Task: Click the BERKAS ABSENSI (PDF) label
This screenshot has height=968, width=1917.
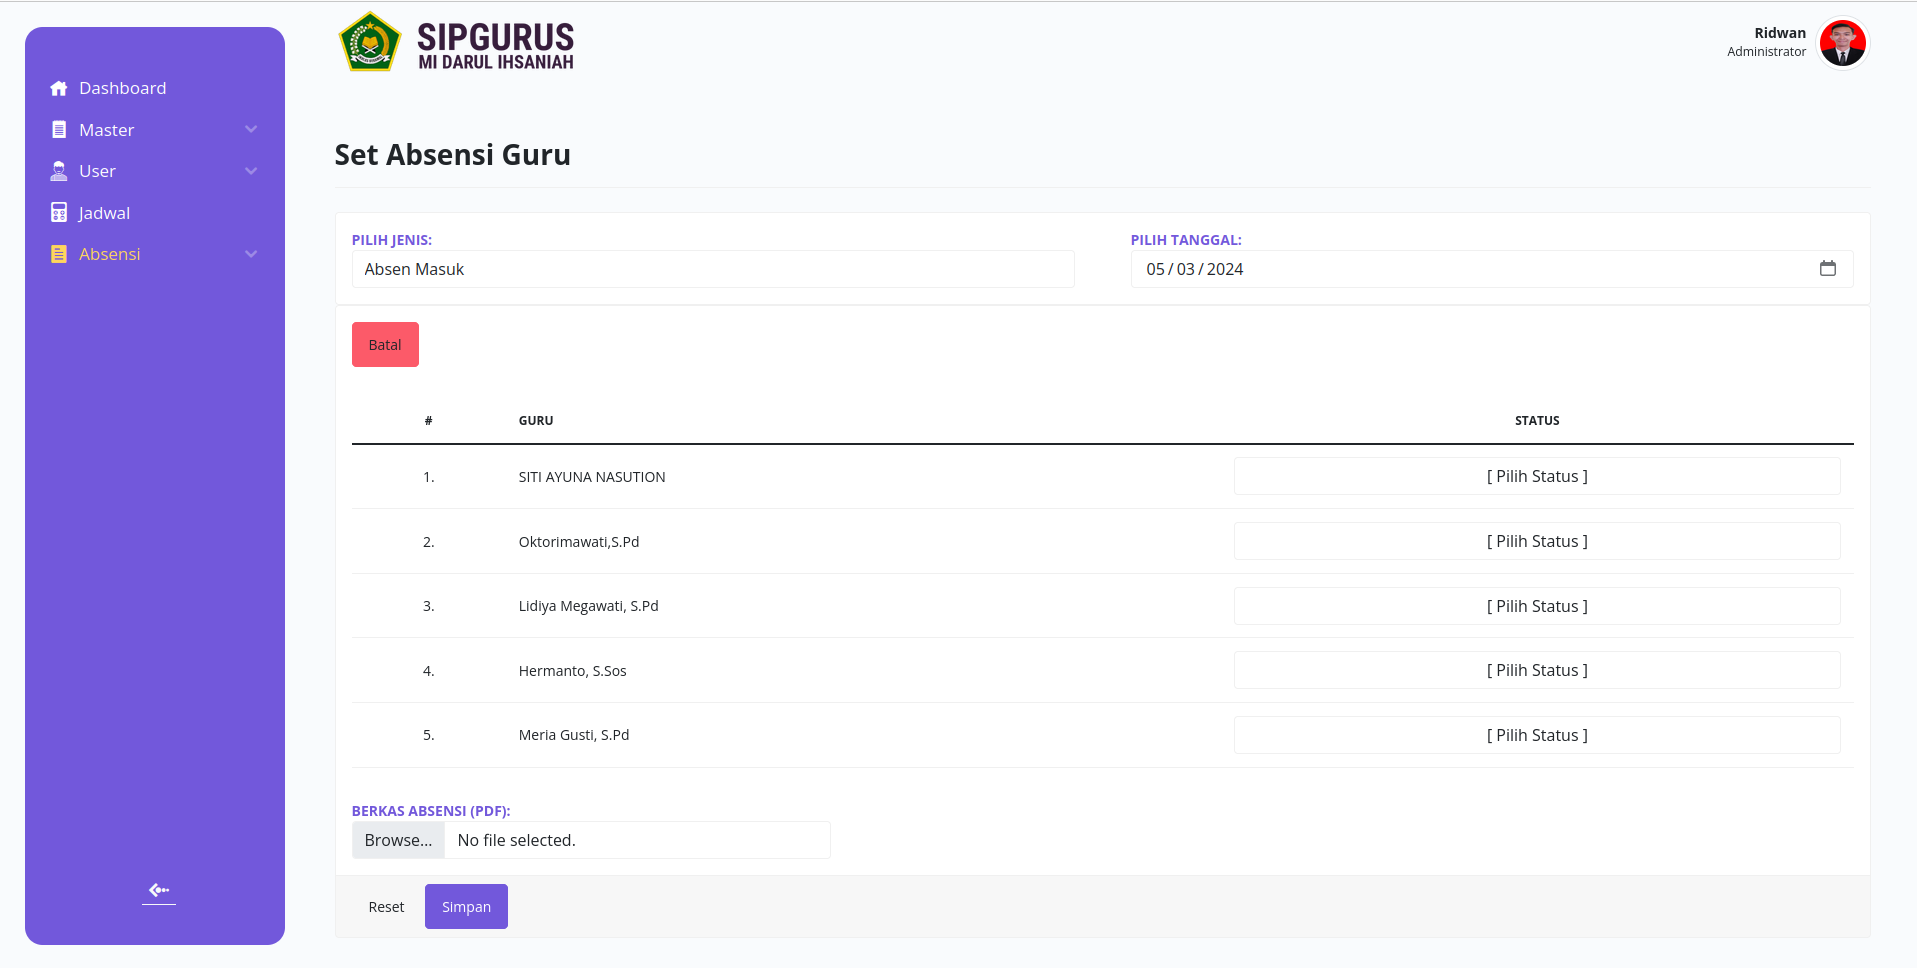Action: [x=431, y=811]
